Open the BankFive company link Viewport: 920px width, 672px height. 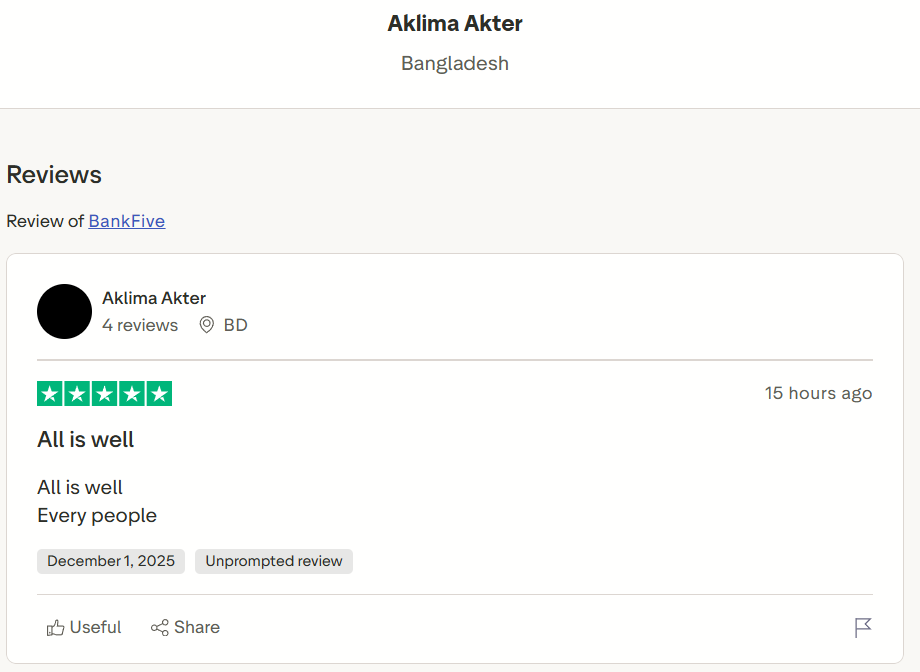pos(127,221)
